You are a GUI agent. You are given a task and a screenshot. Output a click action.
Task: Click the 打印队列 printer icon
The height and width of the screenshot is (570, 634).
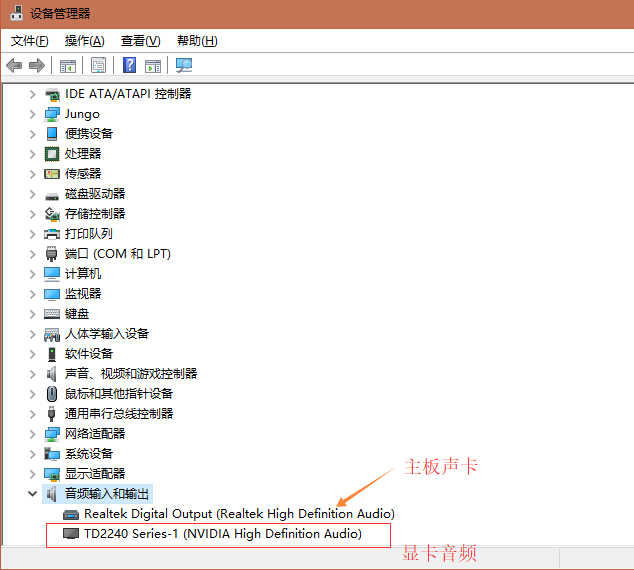pyautogui.click(x=52, y=234)
